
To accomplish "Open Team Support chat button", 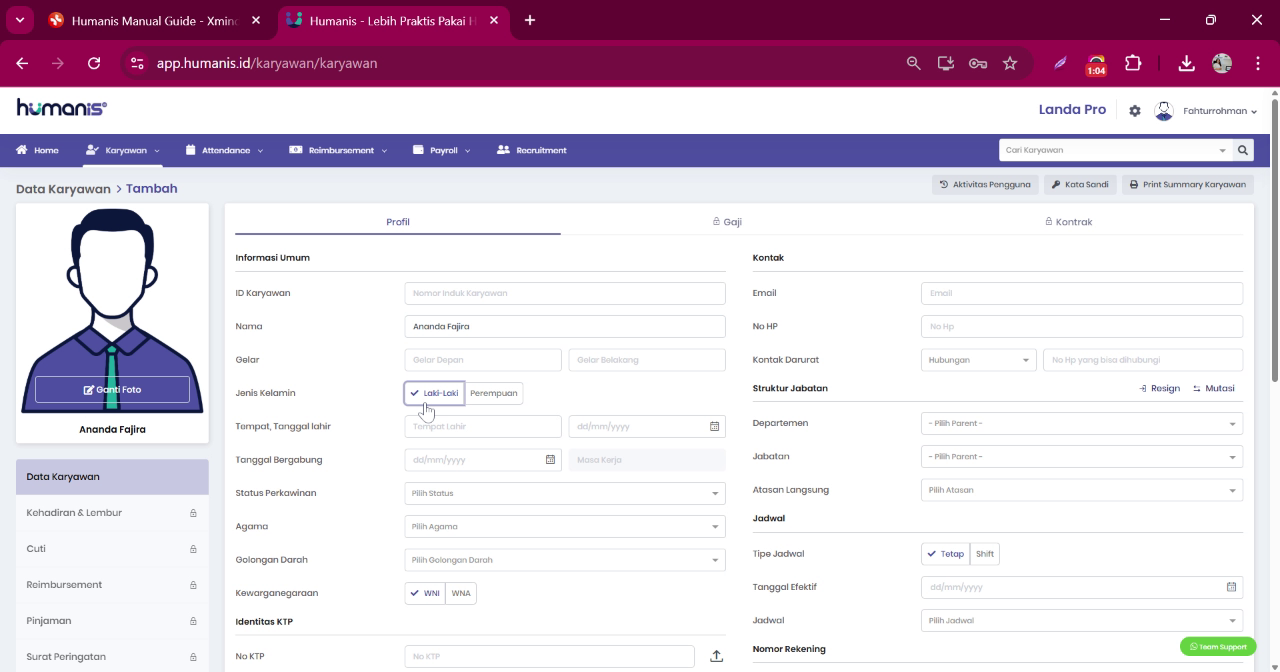I will click(x=1218, y=647).
